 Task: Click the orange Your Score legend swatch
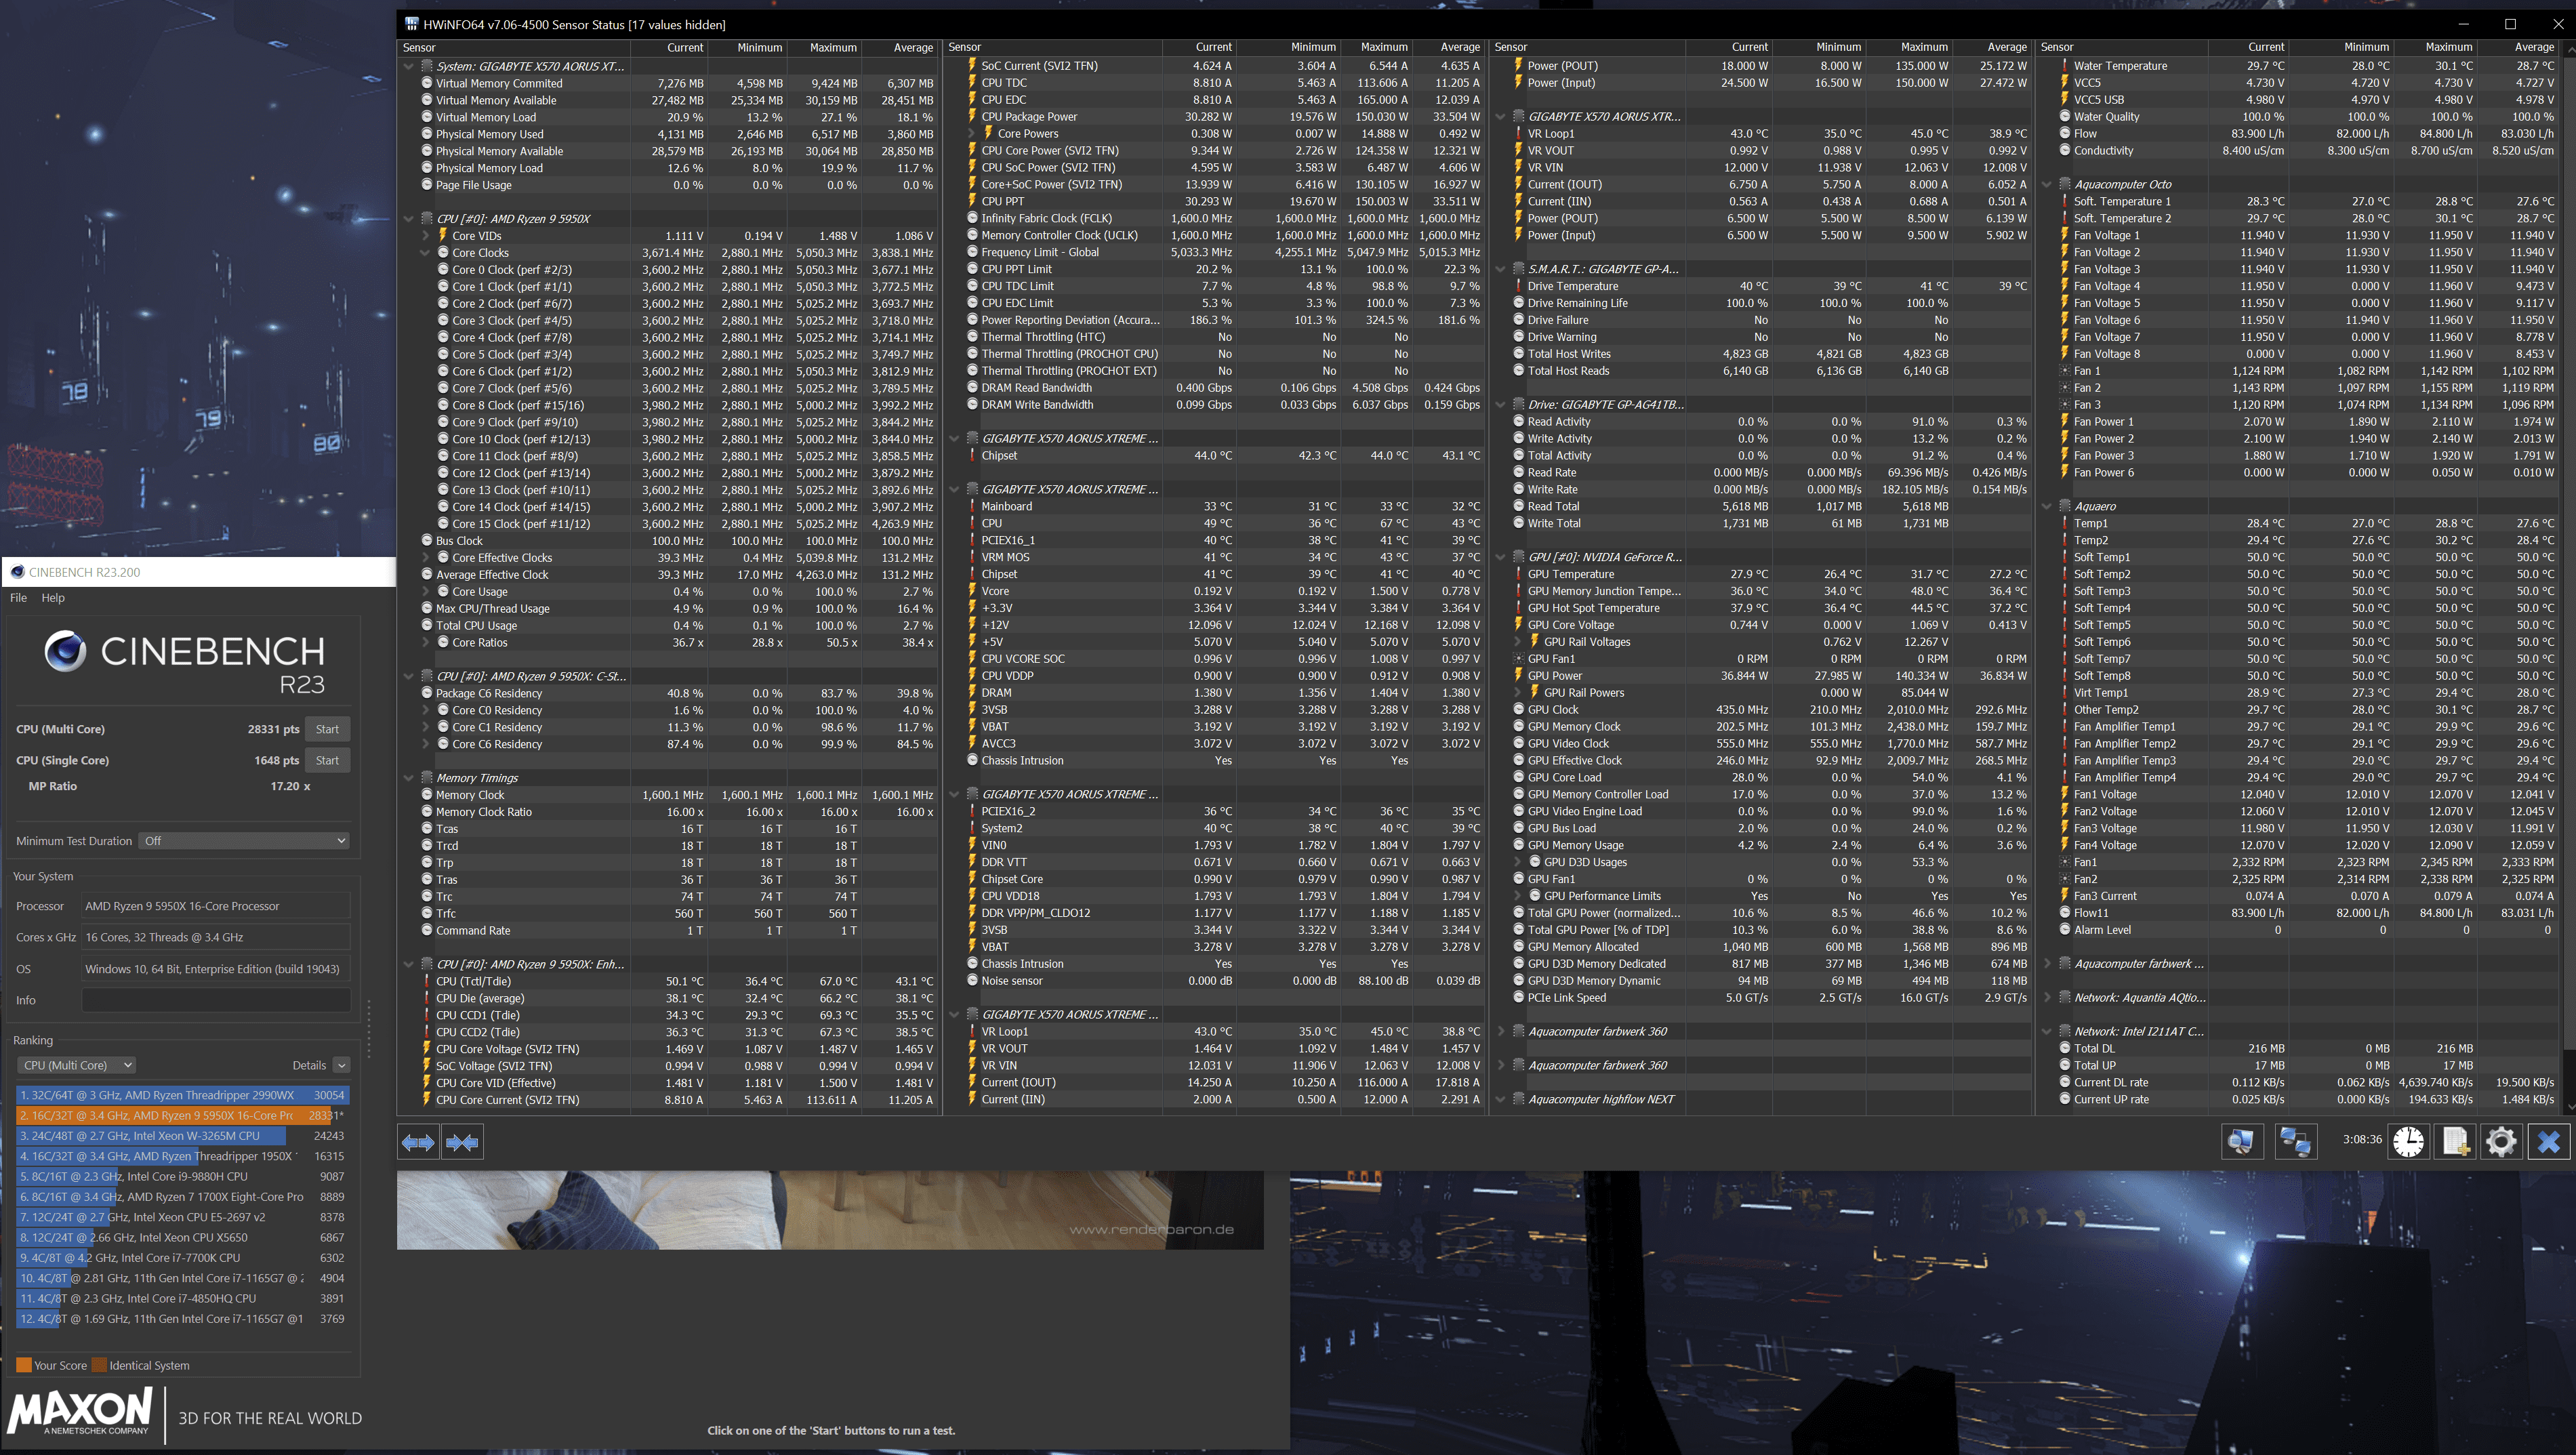click(x=24, y=1365)
